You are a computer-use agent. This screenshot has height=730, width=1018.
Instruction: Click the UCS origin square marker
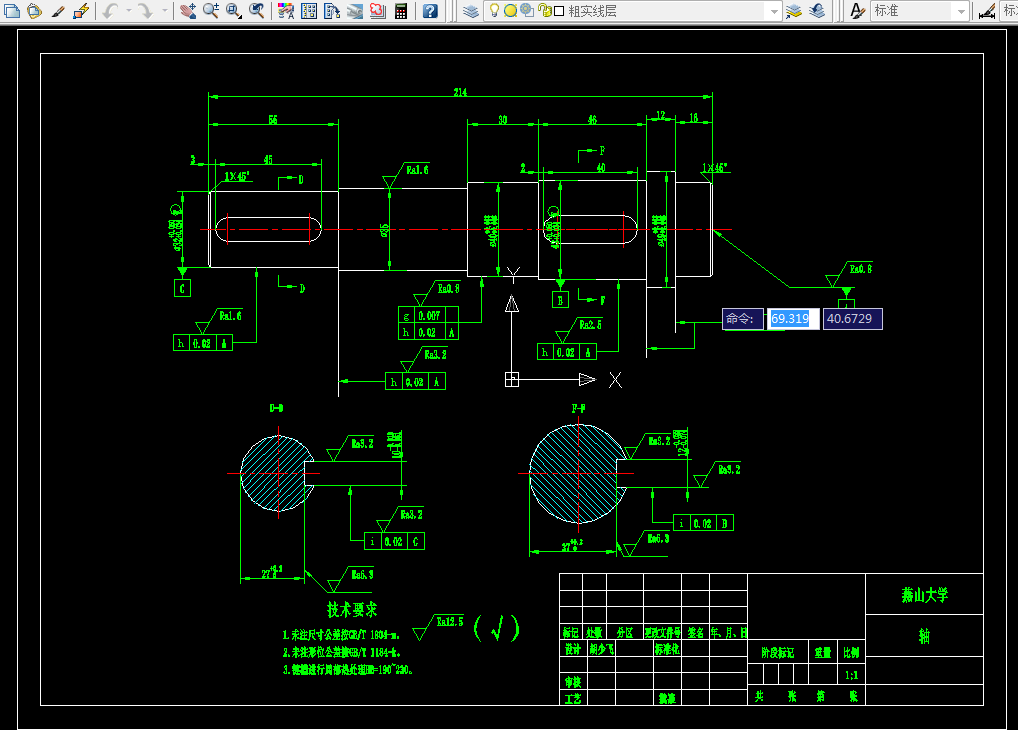512,379
